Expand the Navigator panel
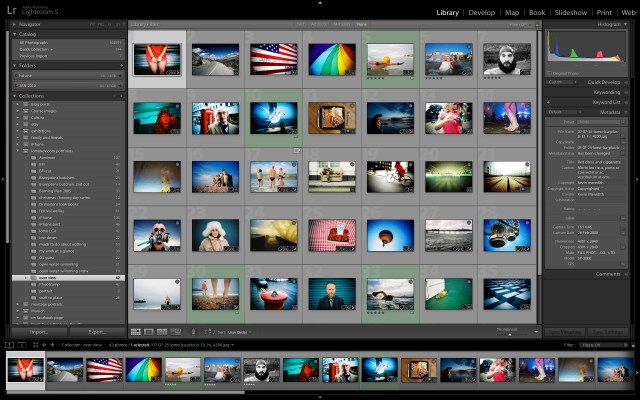The image size is (640, 400). click(x=14, y=24)
